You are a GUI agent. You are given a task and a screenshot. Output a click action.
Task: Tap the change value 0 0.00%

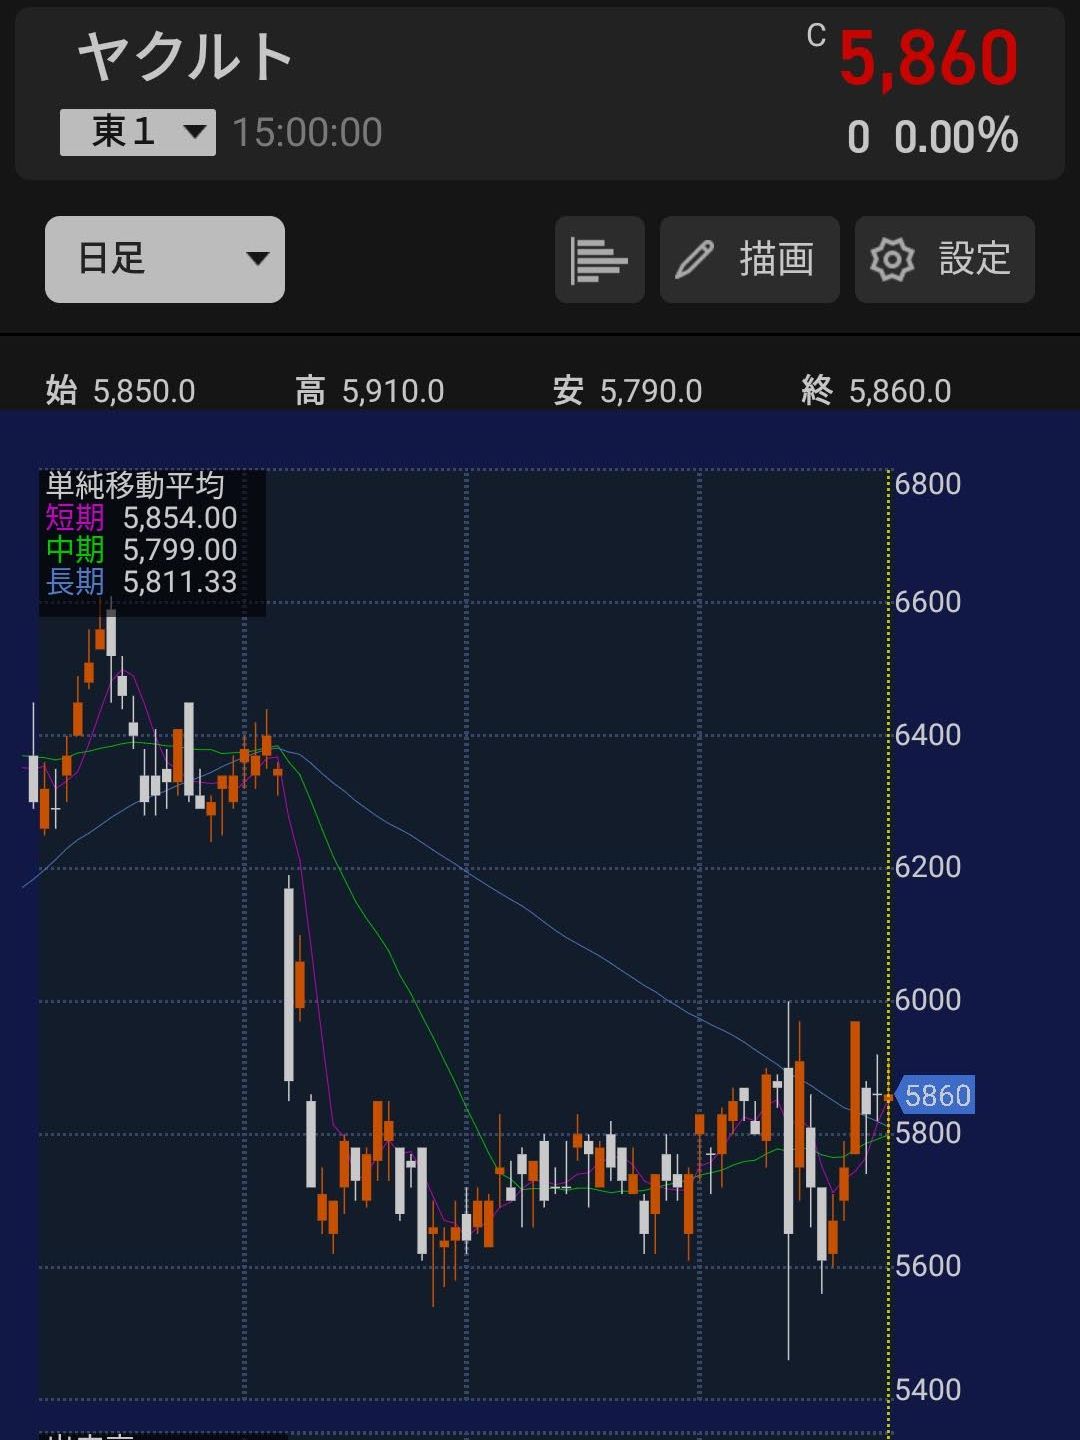[x=932, y=136]
